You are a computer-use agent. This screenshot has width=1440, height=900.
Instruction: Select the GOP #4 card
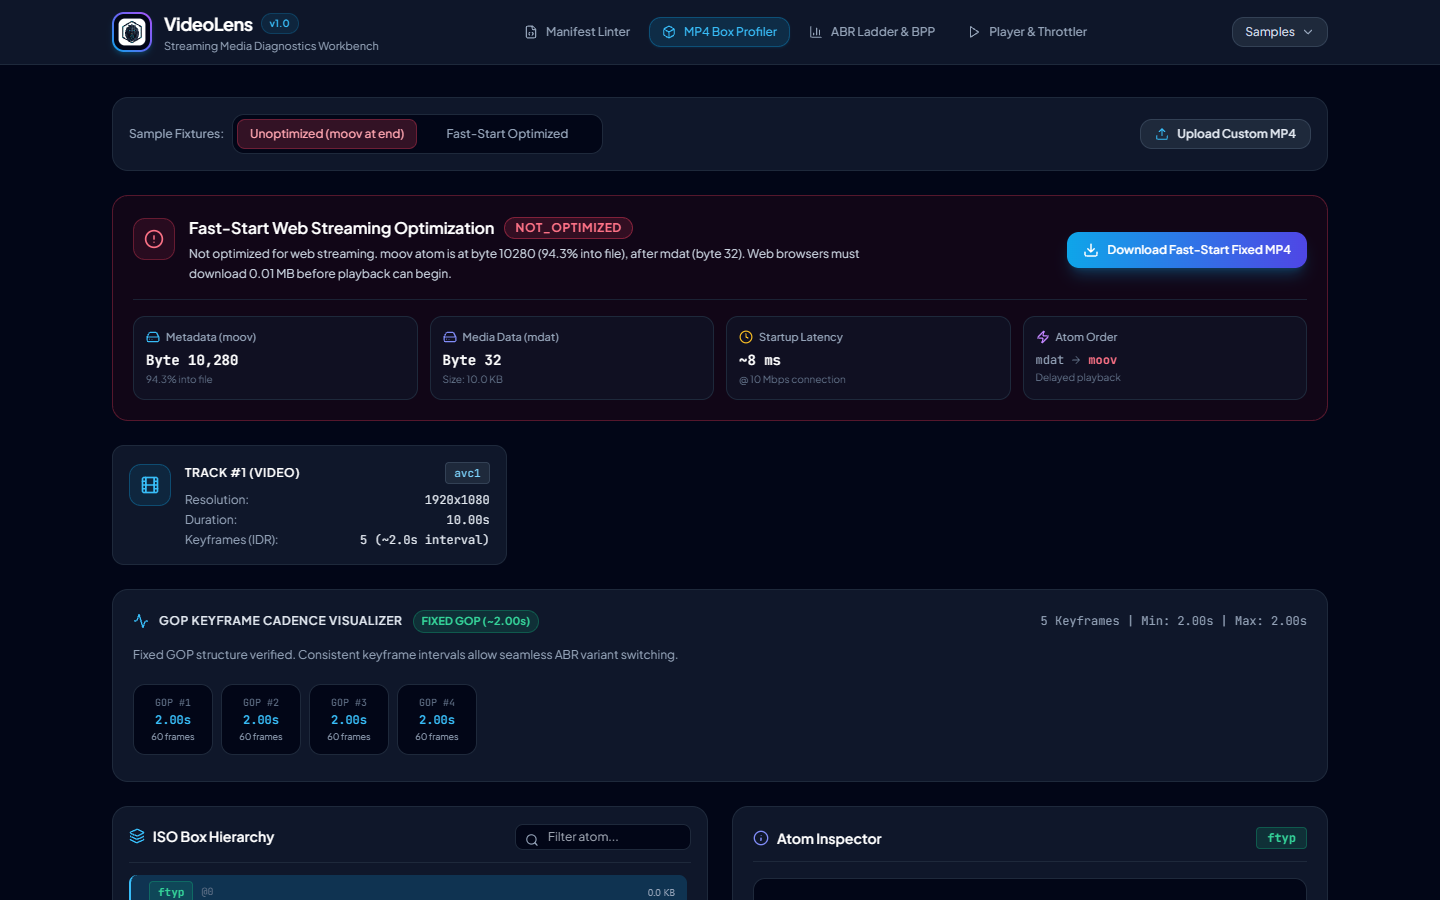(437, 719)
